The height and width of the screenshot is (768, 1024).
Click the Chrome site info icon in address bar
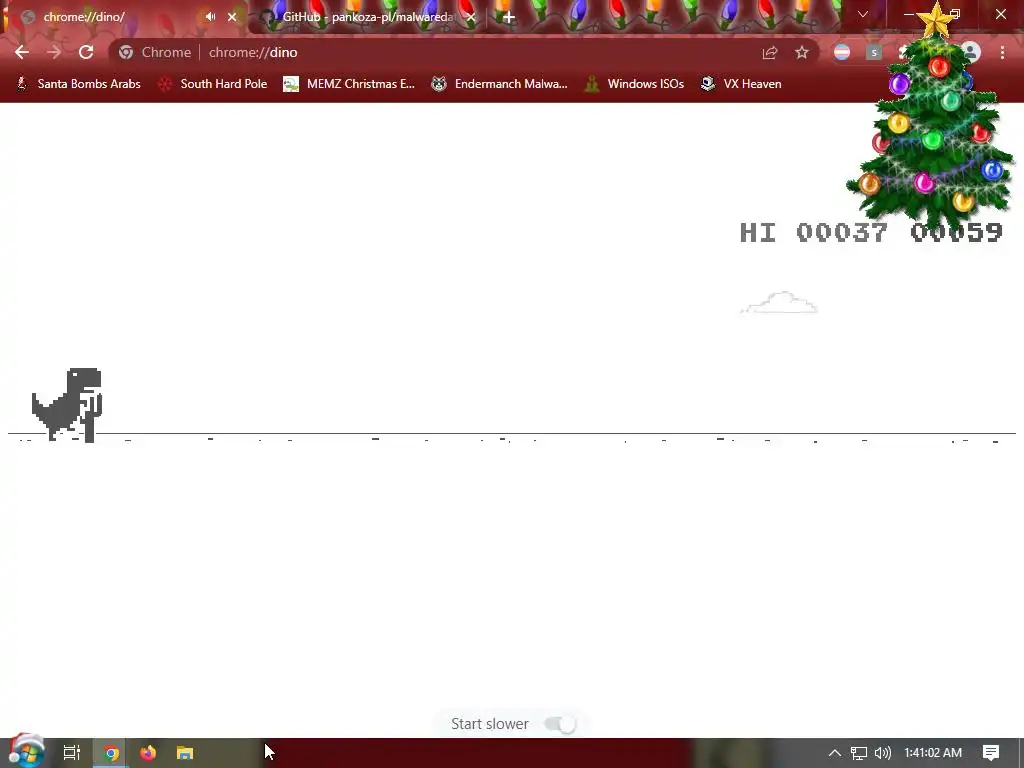(126, 52)
